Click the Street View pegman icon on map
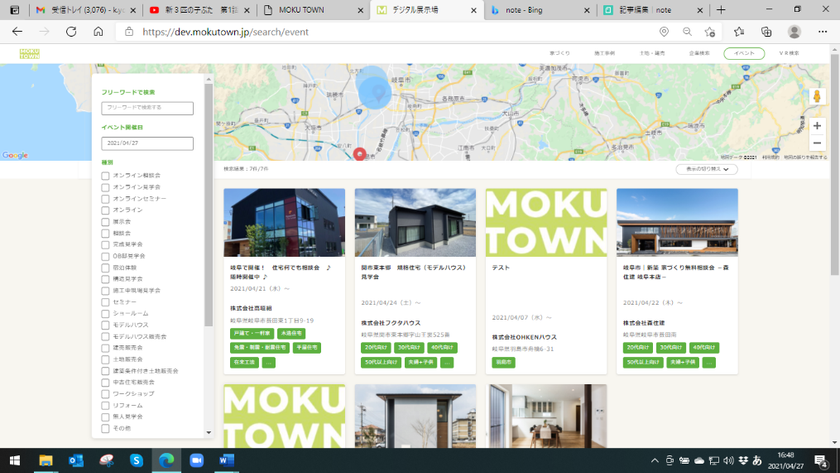Image resolution: width=840 pixels, height=473 pixels. [816, 97]
